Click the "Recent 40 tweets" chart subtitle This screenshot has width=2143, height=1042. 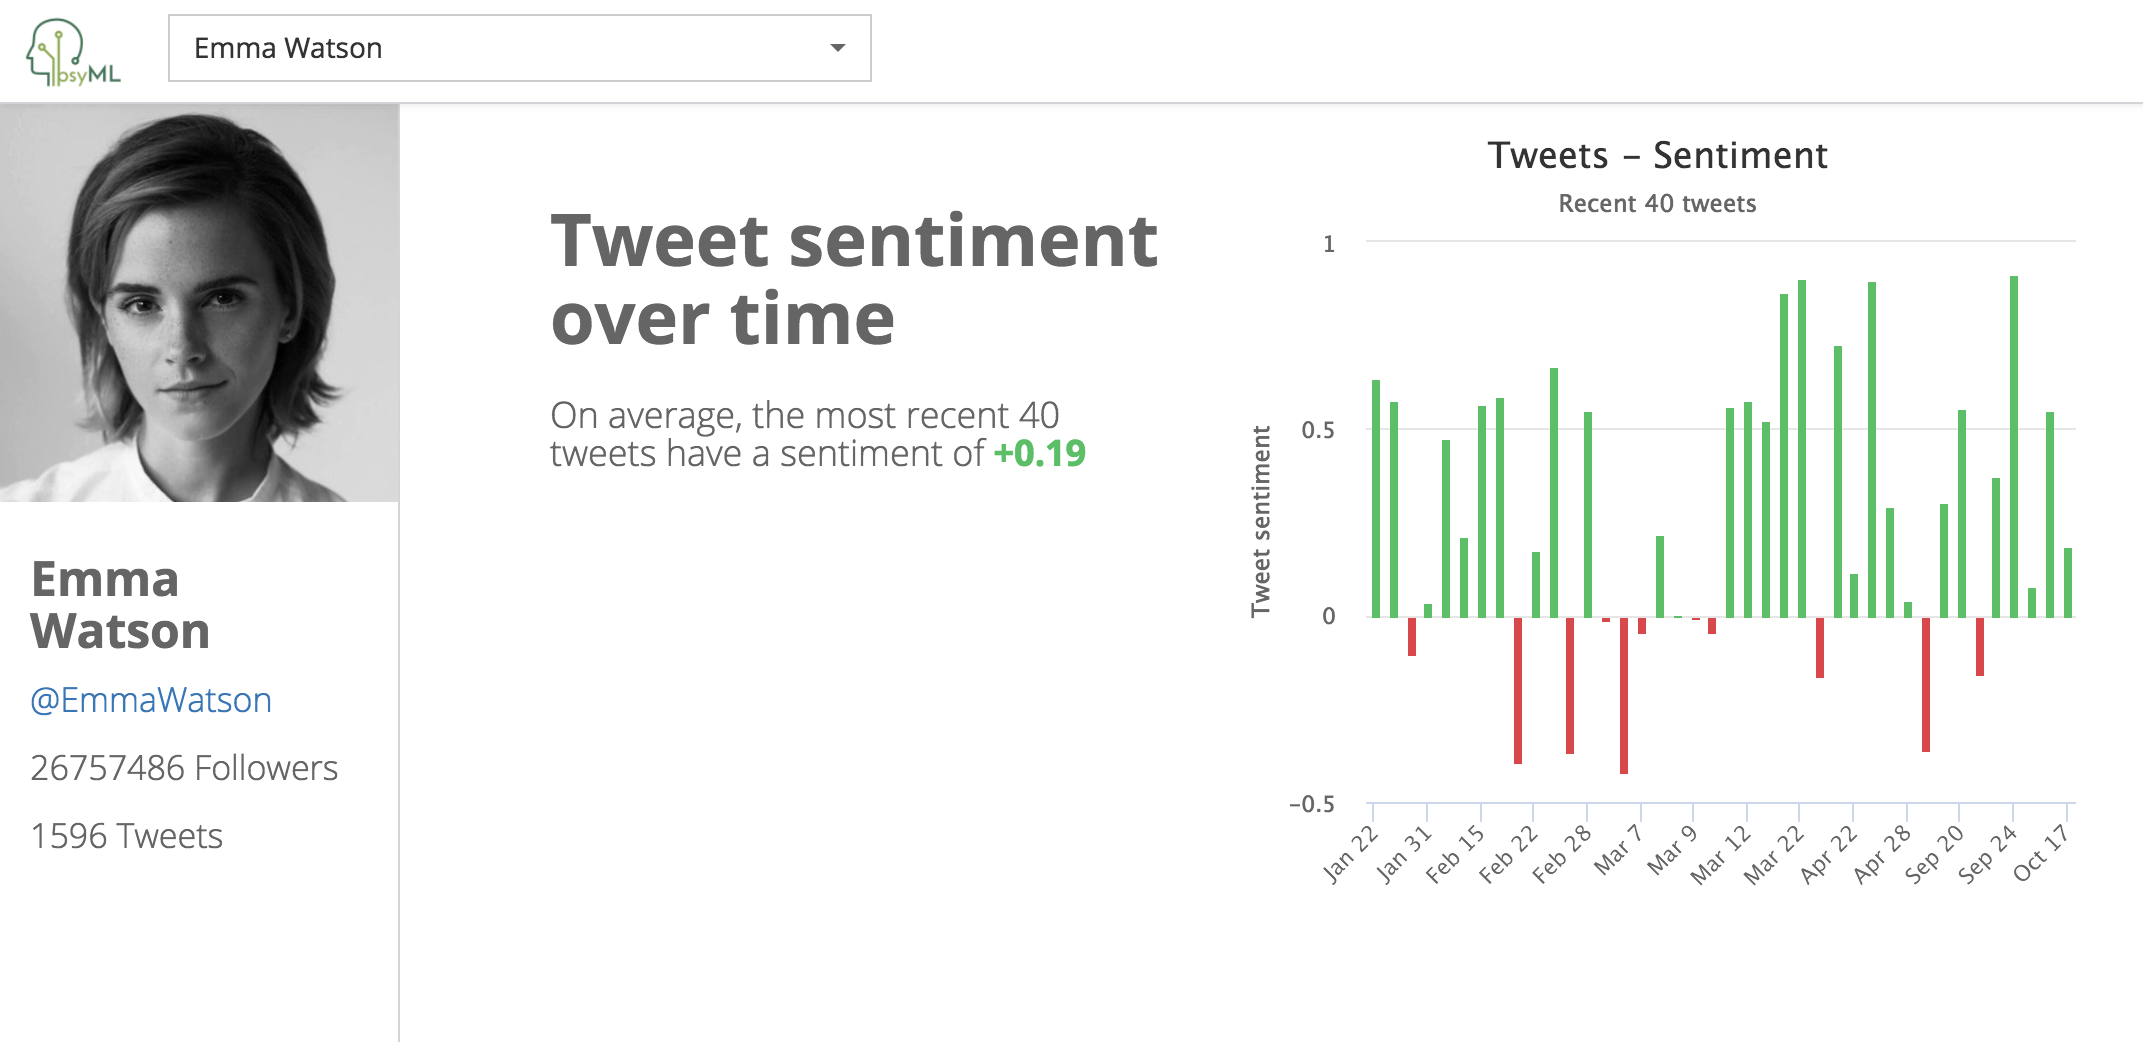point(1657,204)
